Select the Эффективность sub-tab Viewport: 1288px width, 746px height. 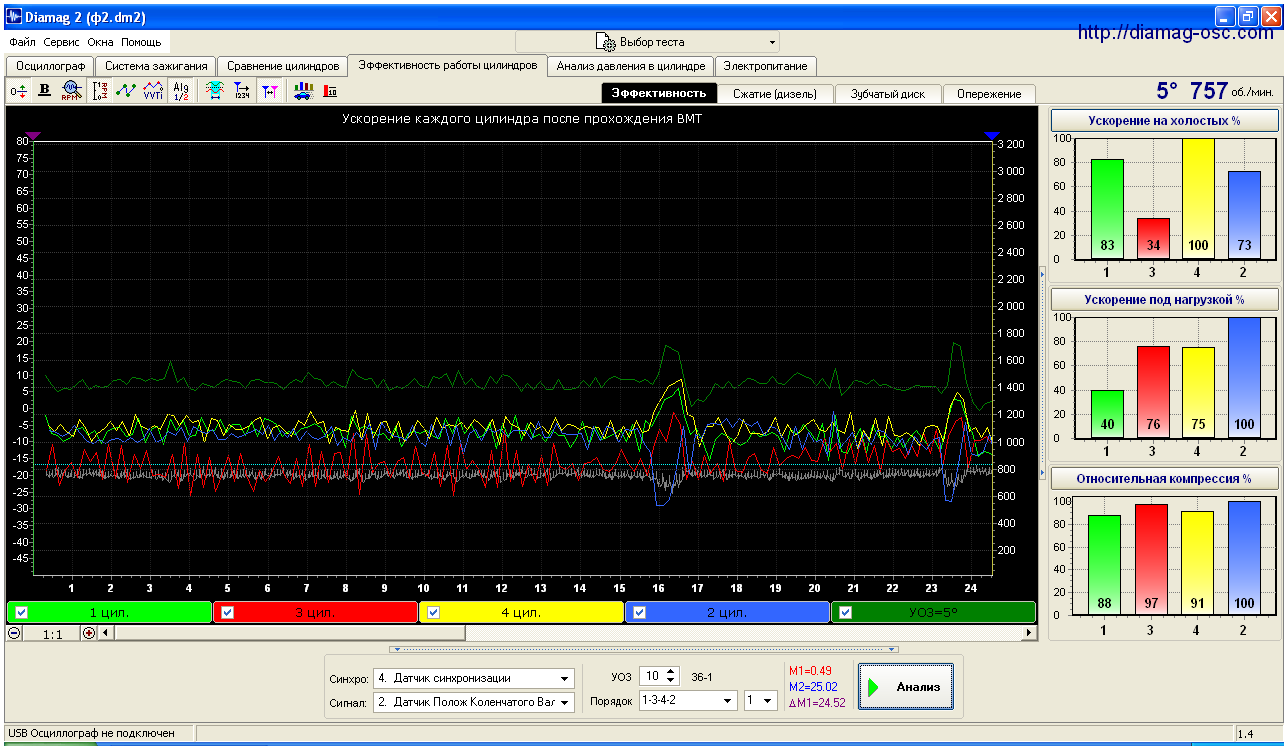point(659,93)
